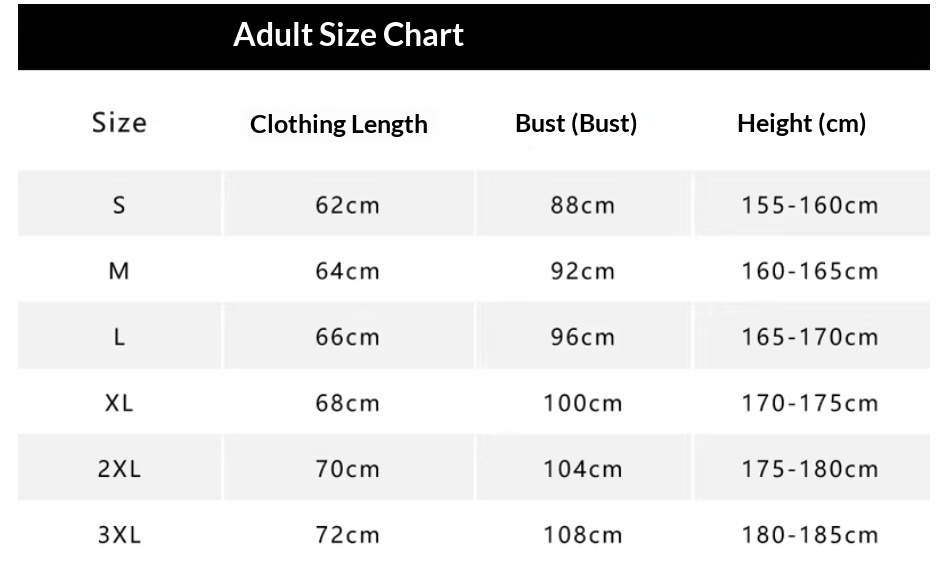Click the 155-160cm height cell

[809, 205]
